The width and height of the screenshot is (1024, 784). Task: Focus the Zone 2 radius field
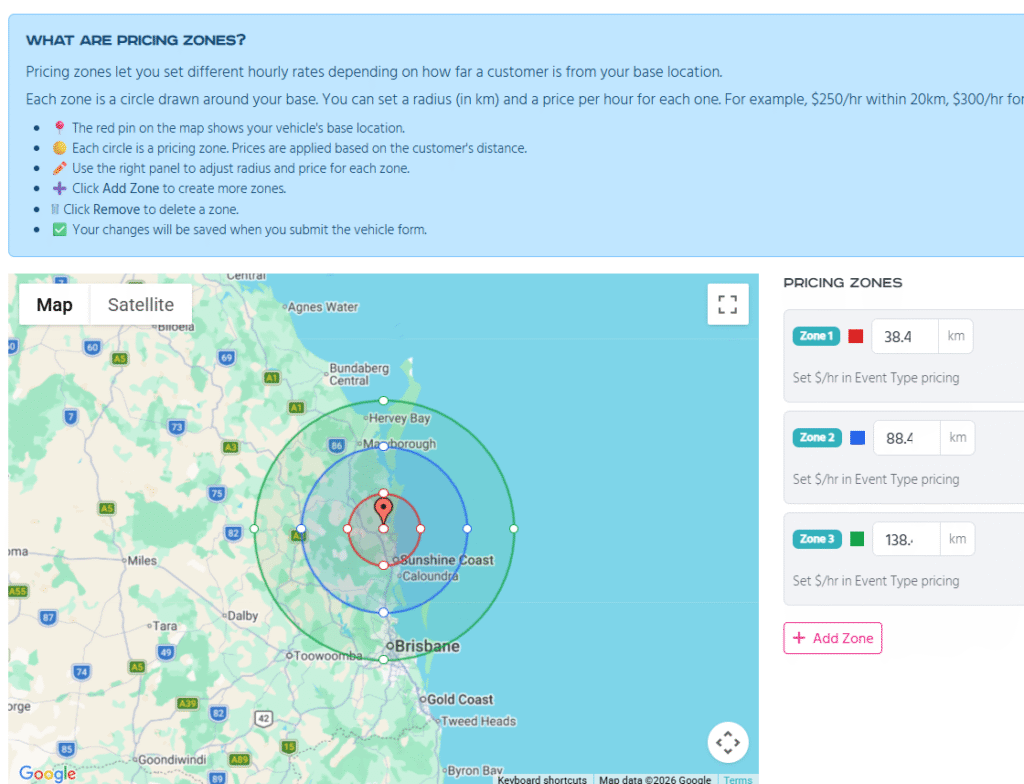[906, 438]
